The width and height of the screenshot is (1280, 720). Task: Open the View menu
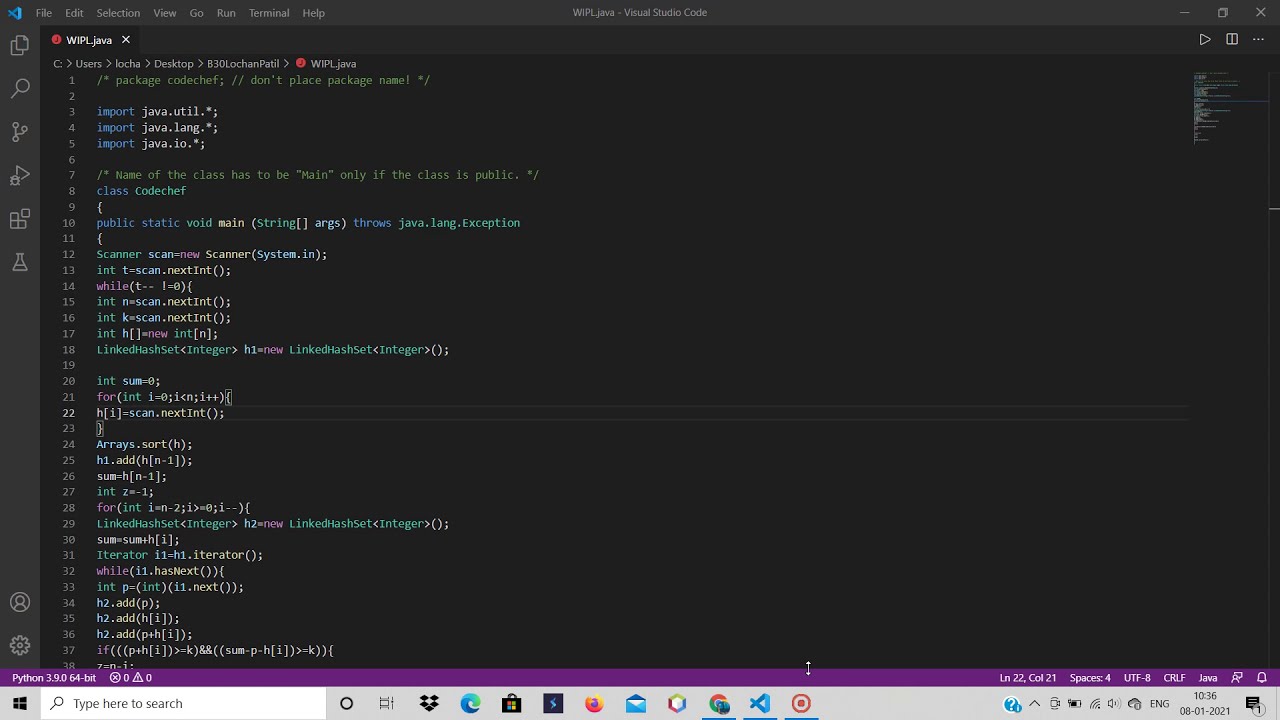165,13
